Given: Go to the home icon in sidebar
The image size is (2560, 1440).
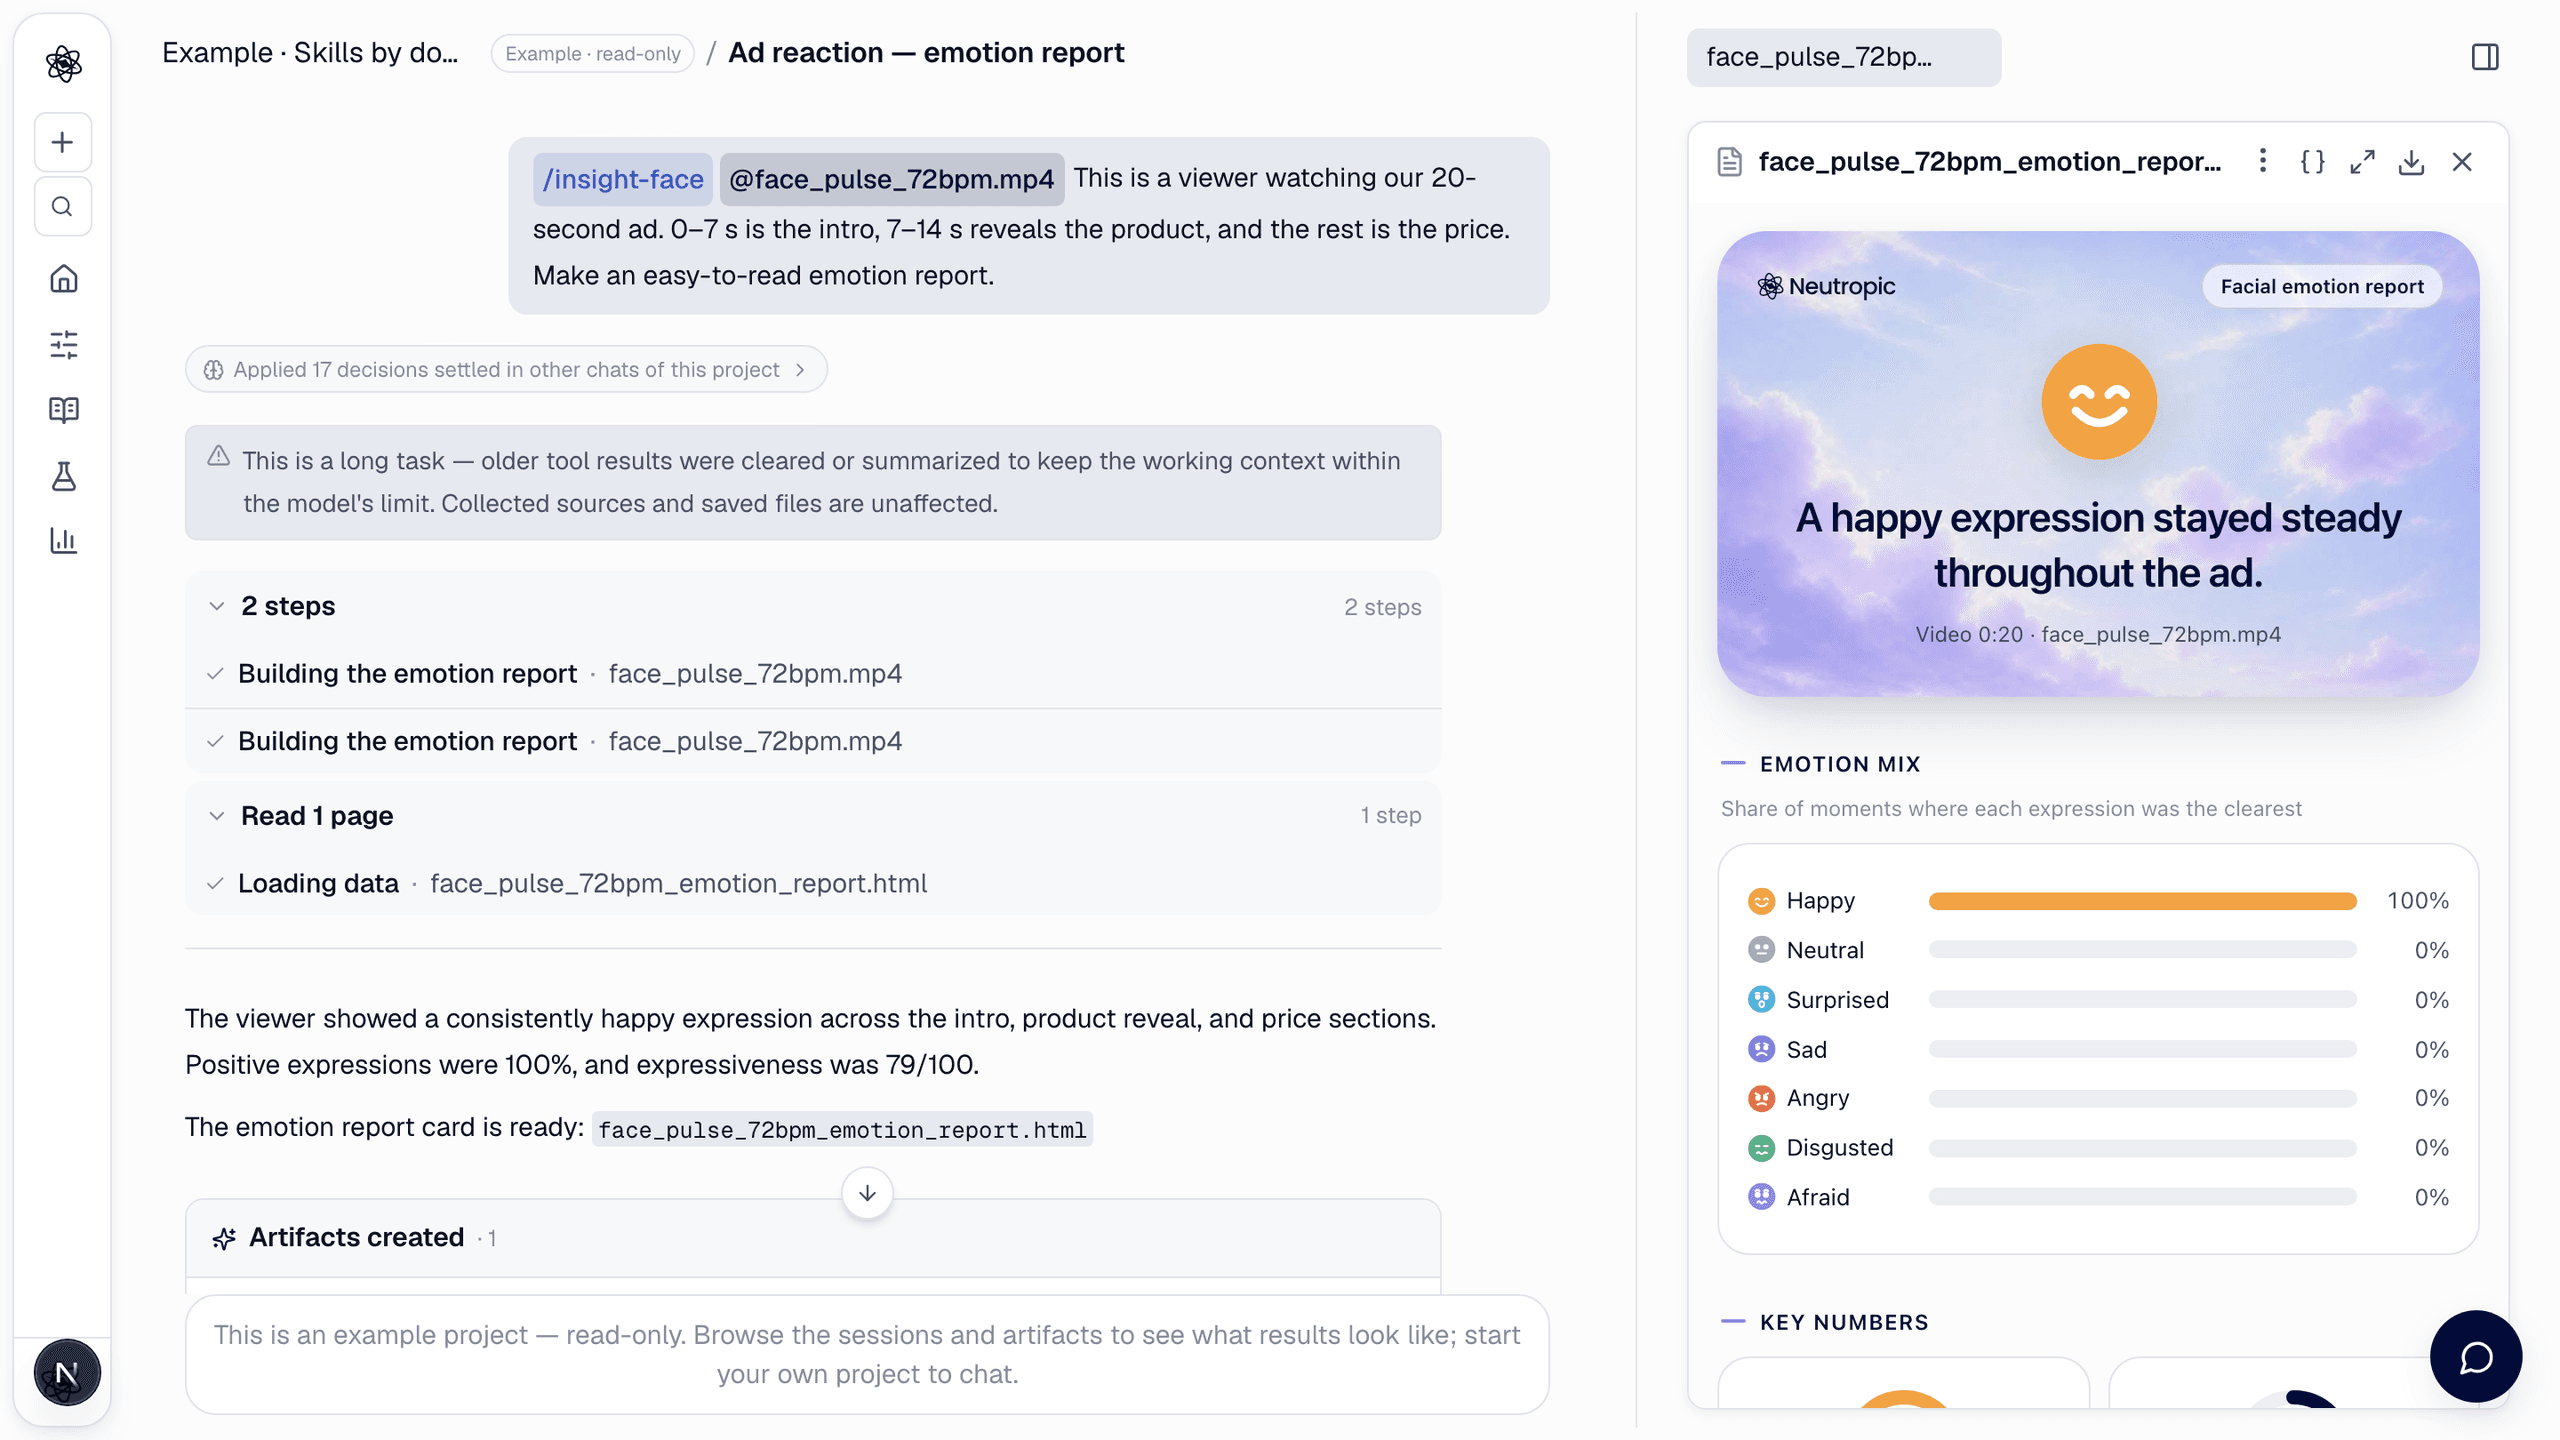Looking at the screenshot, I should 64,278.
